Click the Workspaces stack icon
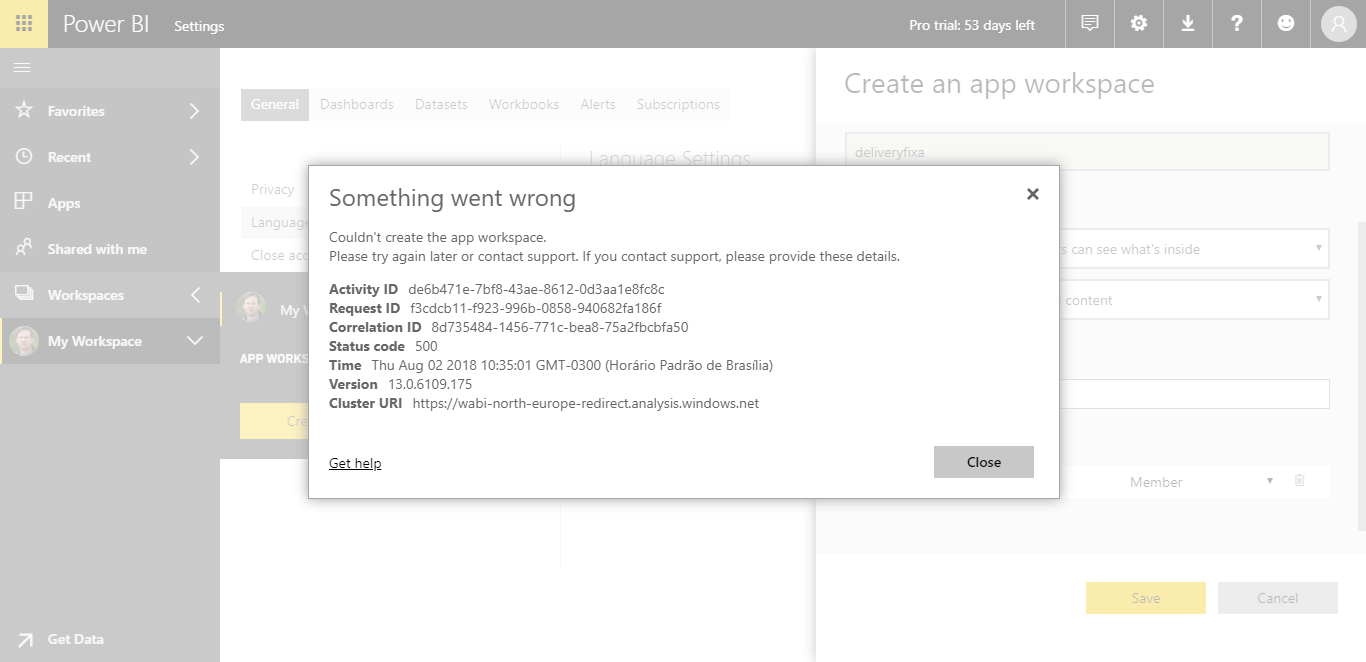Viewport: 1366px width, 662px height. pos(24,294)
